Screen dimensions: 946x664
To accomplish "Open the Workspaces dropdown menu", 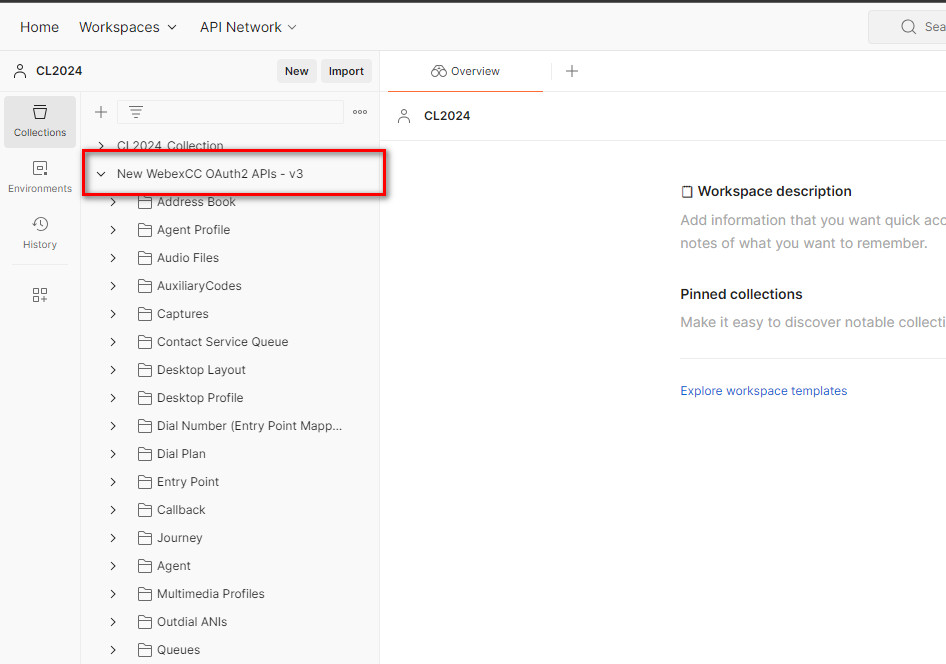I will pyautogui.click(x=128, y=27).
